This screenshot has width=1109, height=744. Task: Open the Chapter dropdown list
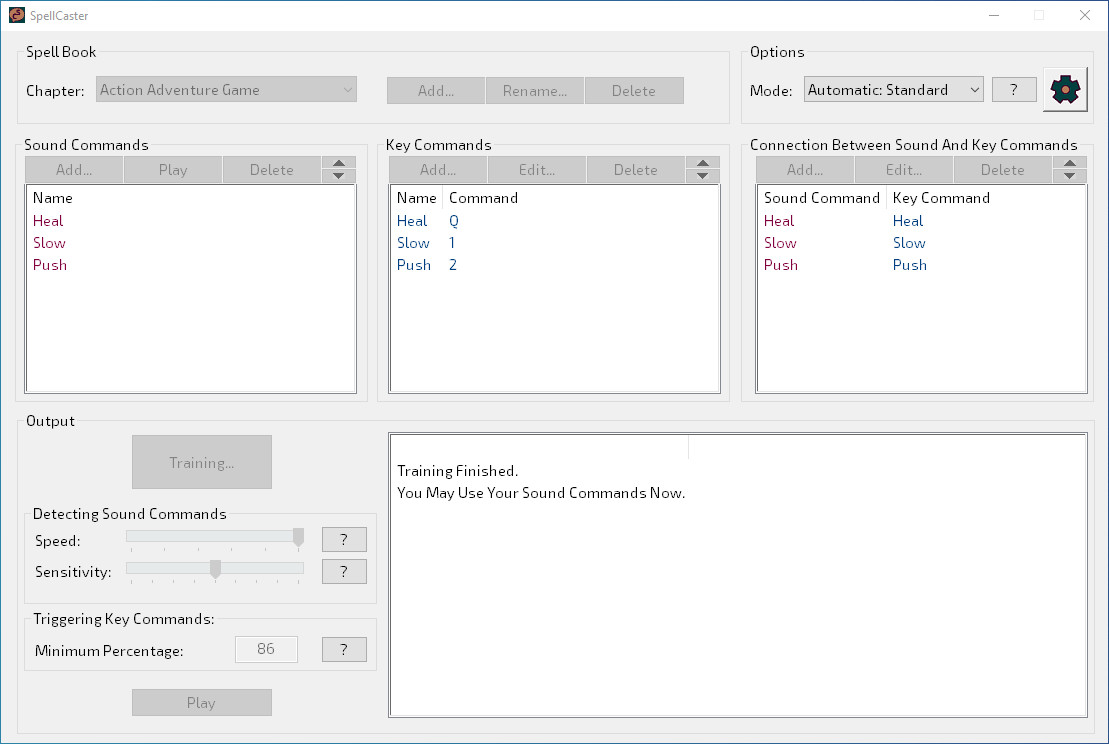(x=227, y=90)
